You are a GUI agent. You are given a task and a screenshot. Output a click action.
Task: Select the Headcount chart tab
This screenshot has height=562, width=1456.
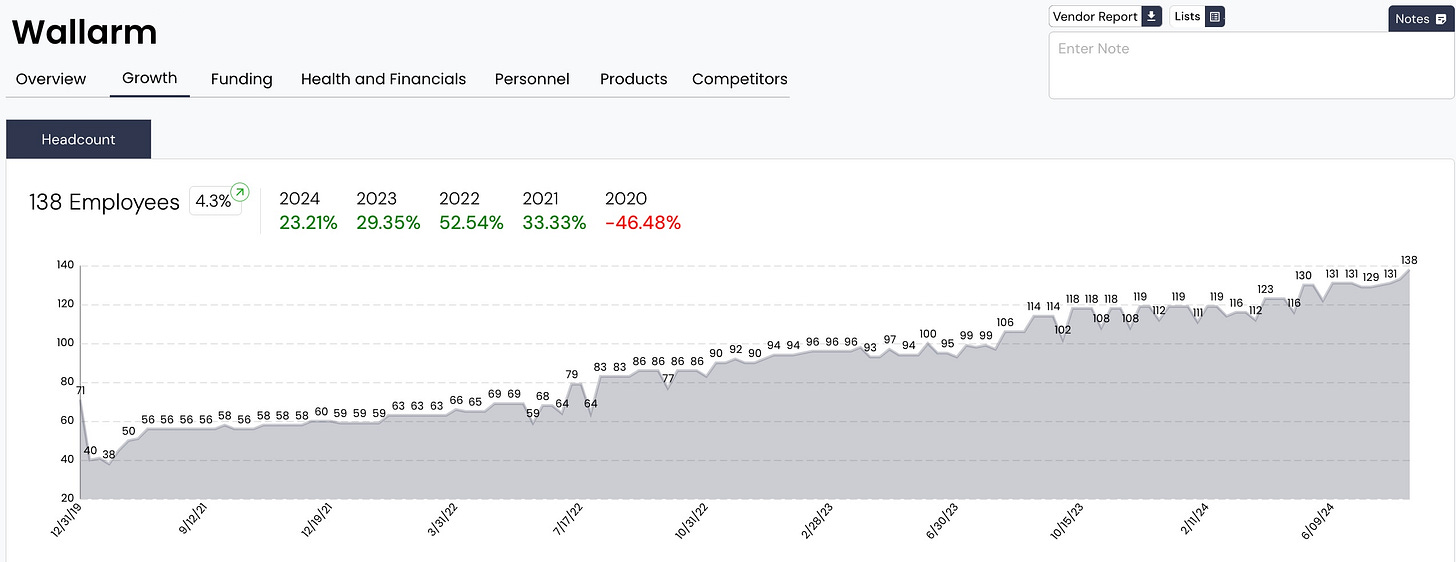point(79,140)
